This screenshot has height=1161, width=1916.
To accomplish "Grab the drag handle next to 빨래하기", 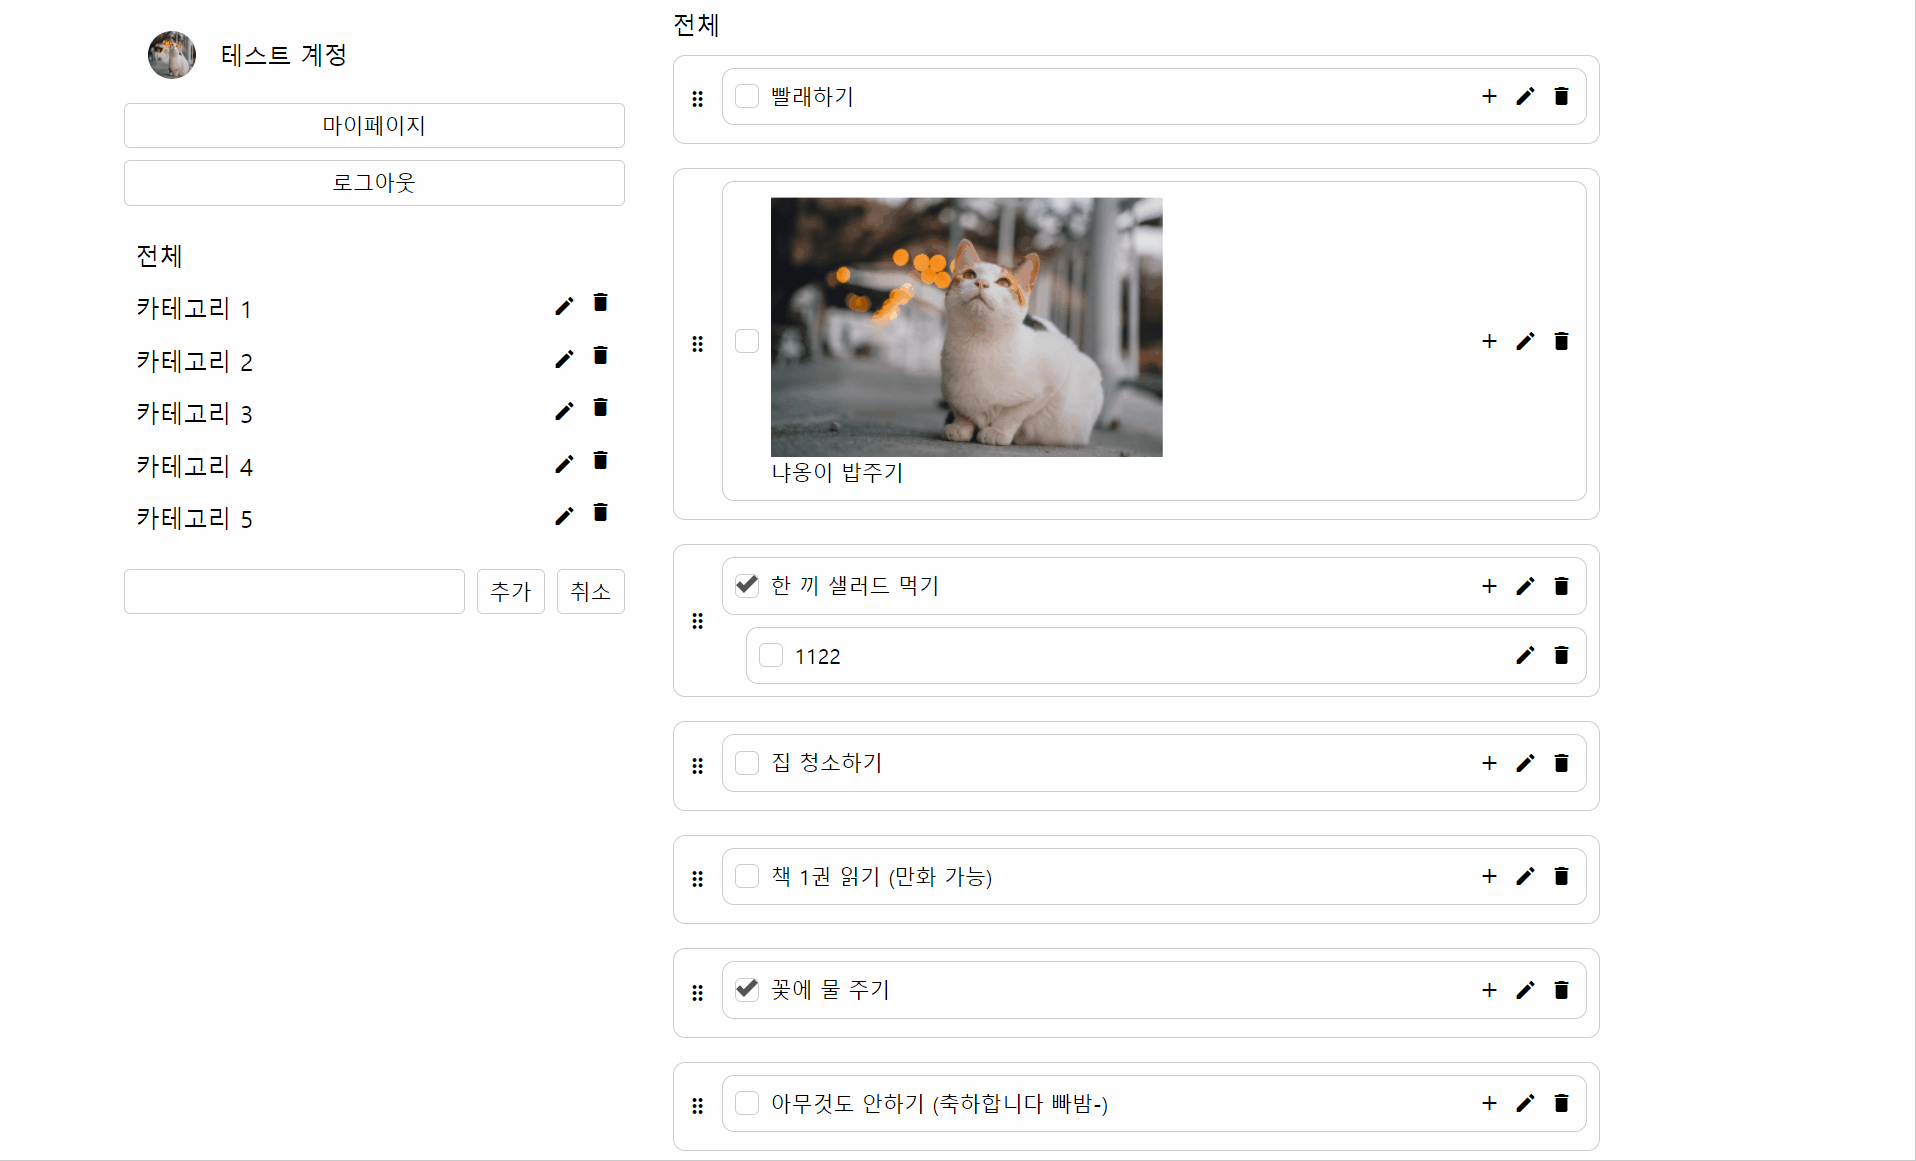I will (697, 98).
